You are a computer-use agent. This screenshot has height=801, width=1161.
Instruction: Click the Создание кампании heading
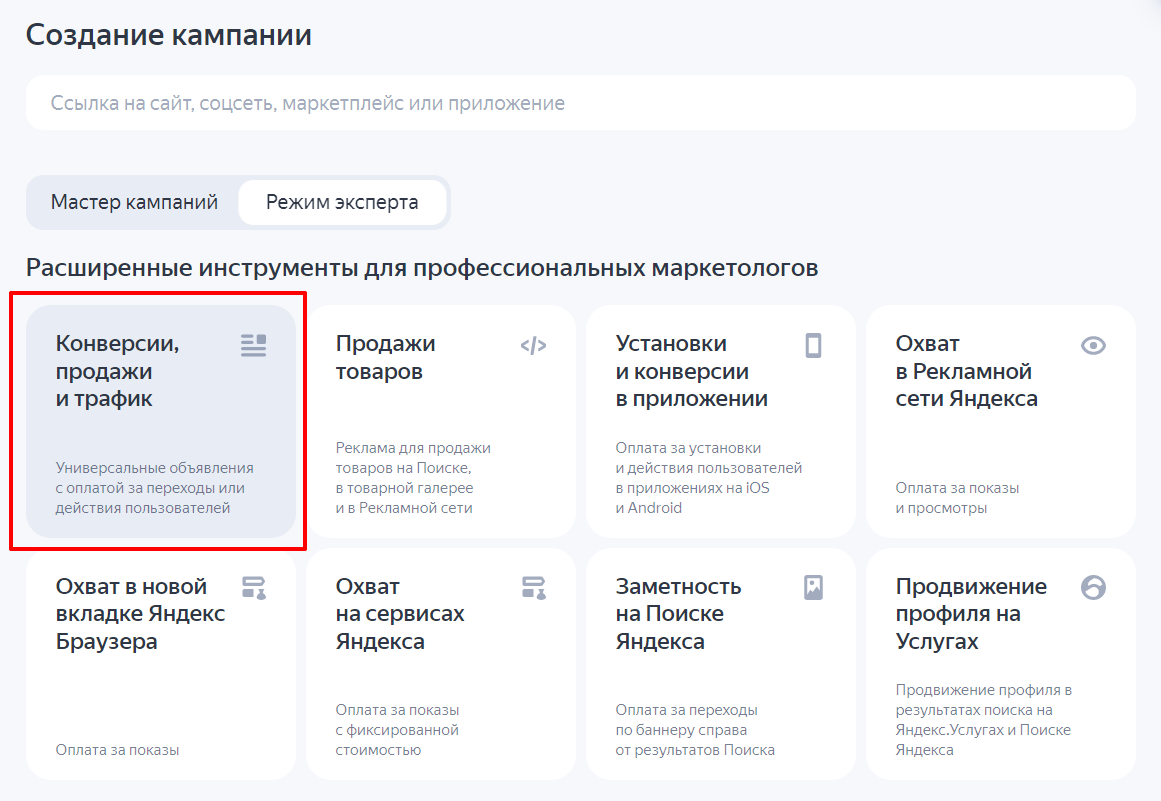169,35
